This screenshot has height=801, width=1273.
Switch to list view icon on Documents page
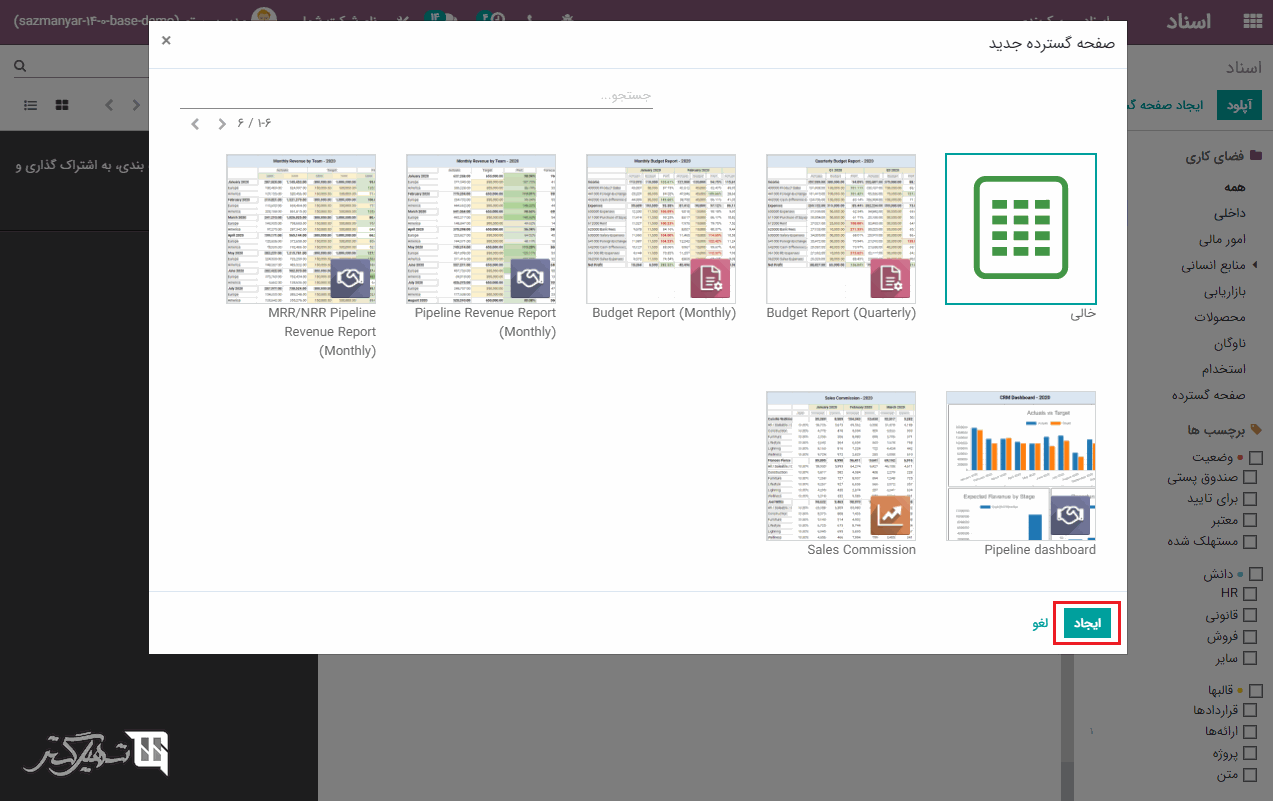[x=31, y=105]
